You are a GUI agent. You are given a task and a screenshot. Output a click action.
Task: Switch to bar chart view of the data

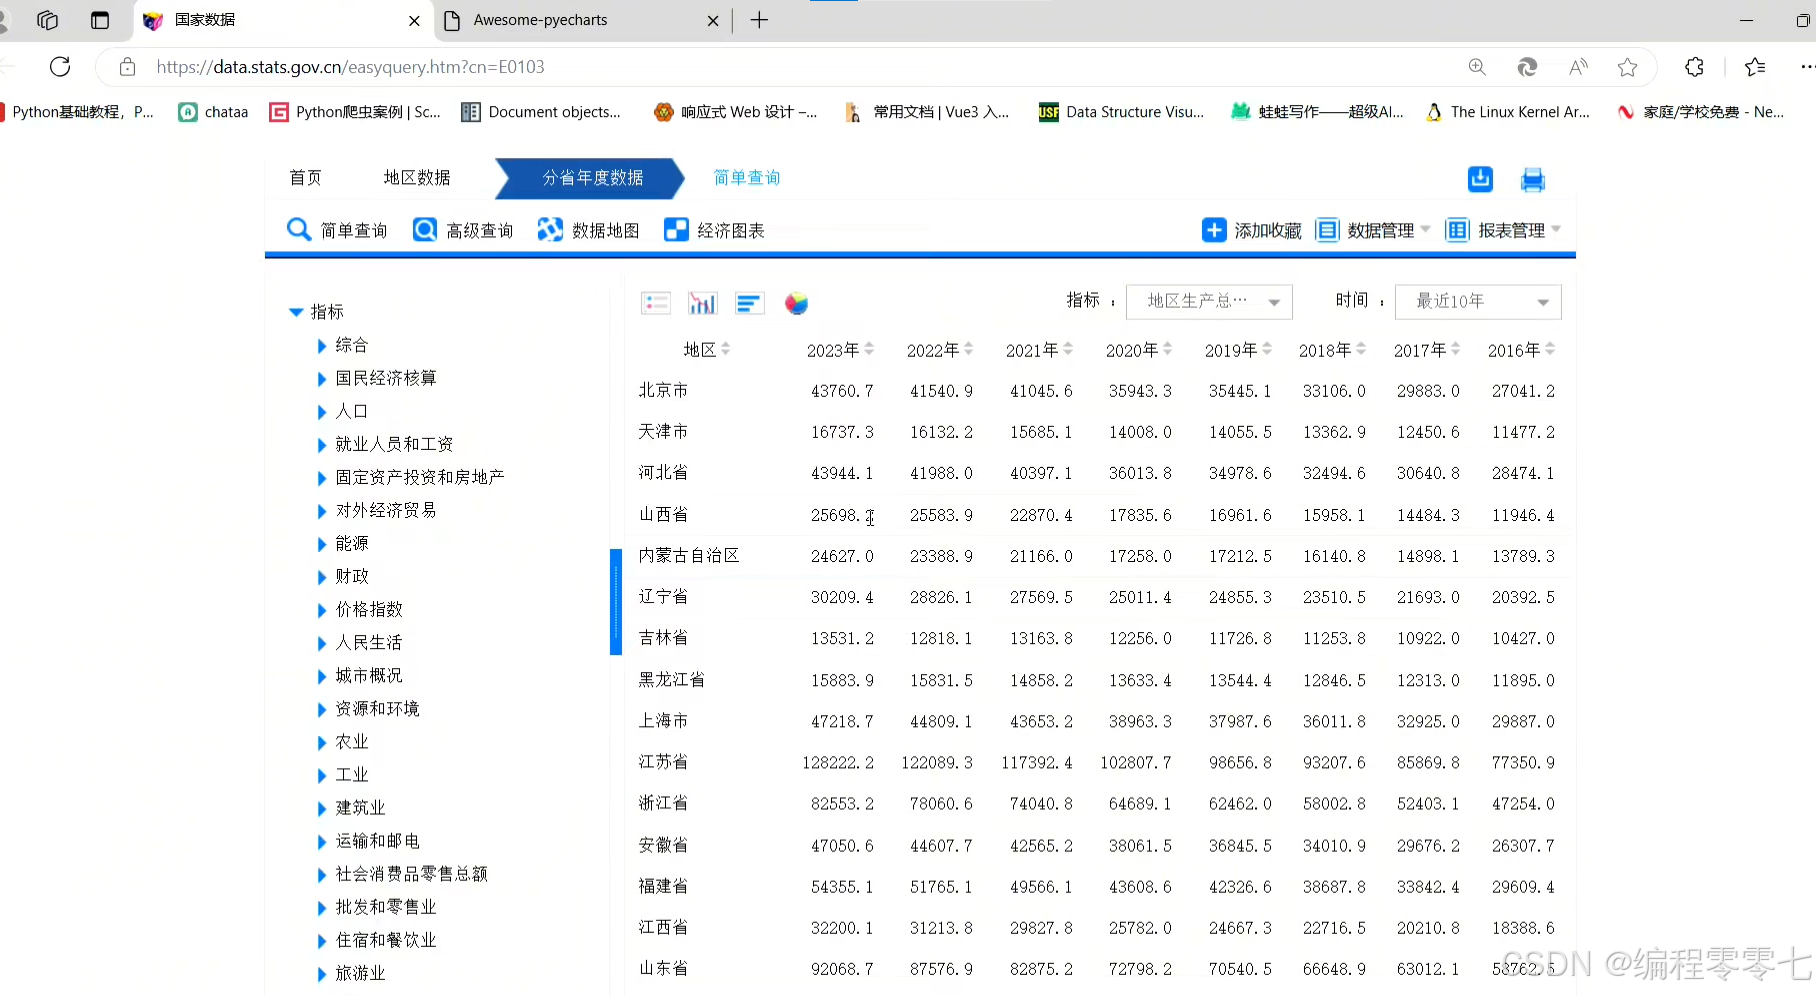(x=749, y=303)
